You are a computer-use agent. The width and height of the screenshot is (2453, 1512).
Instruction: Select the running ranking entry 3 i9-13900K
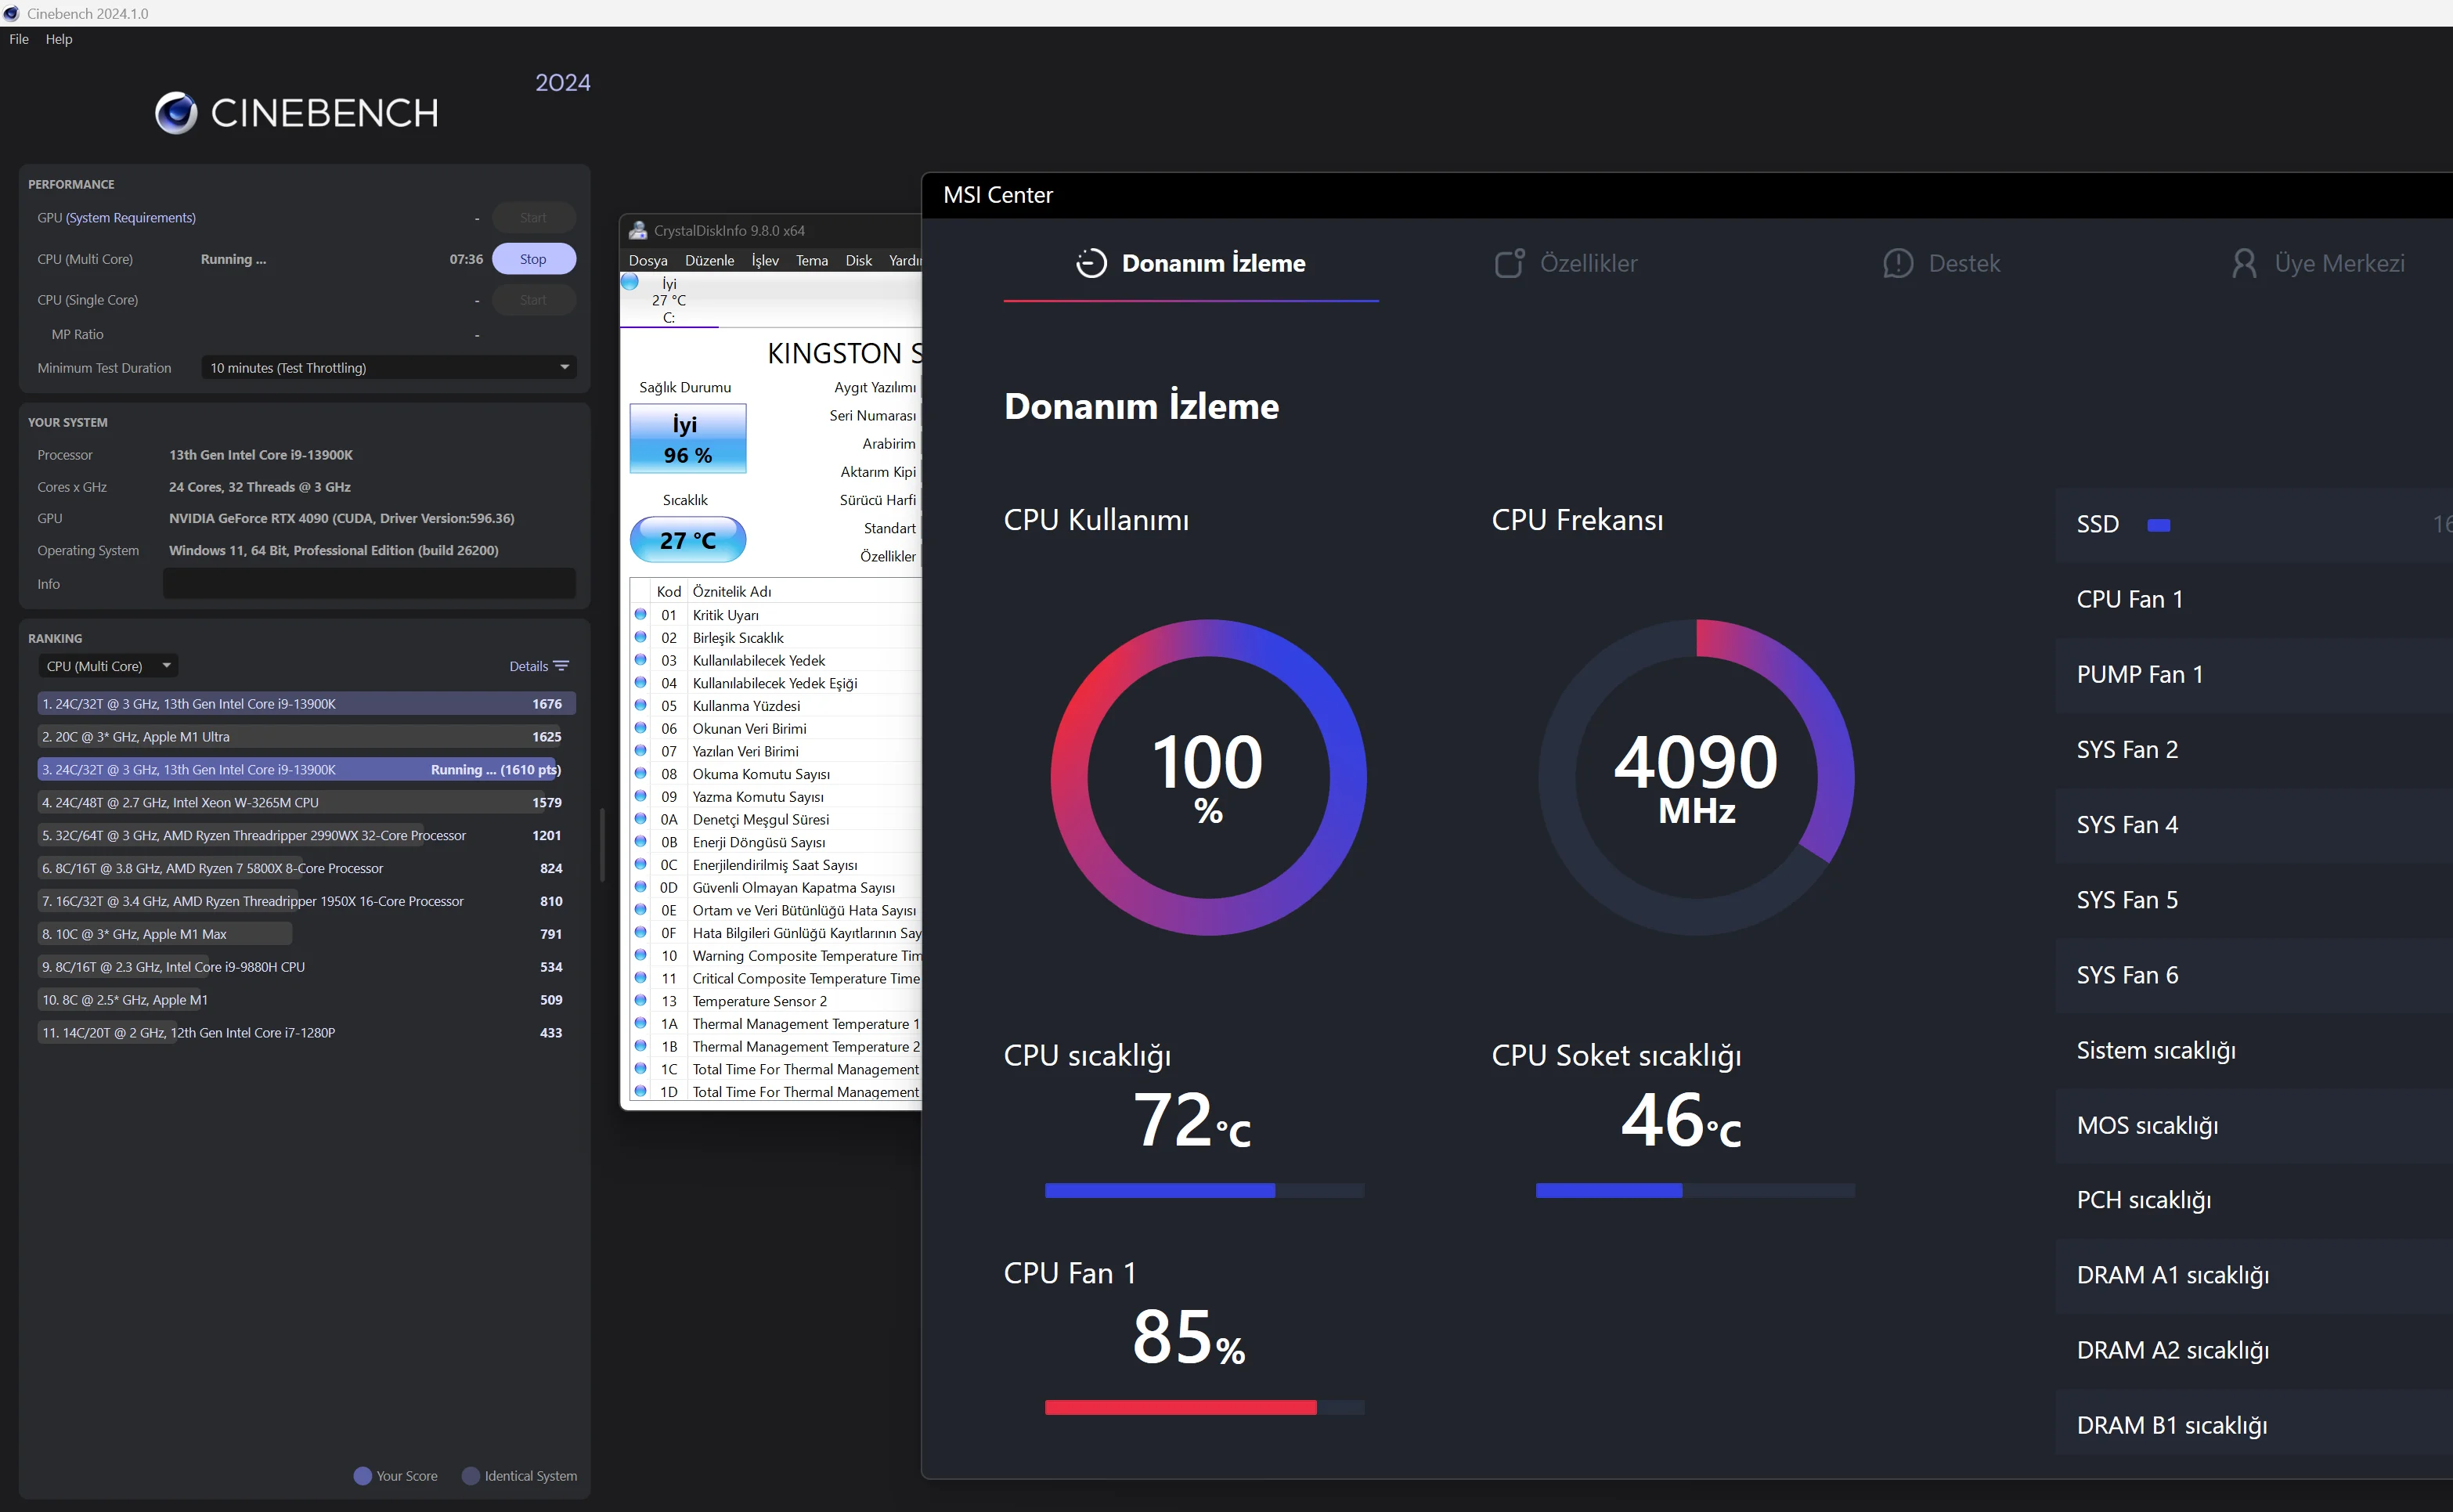(x=307, y=770)
